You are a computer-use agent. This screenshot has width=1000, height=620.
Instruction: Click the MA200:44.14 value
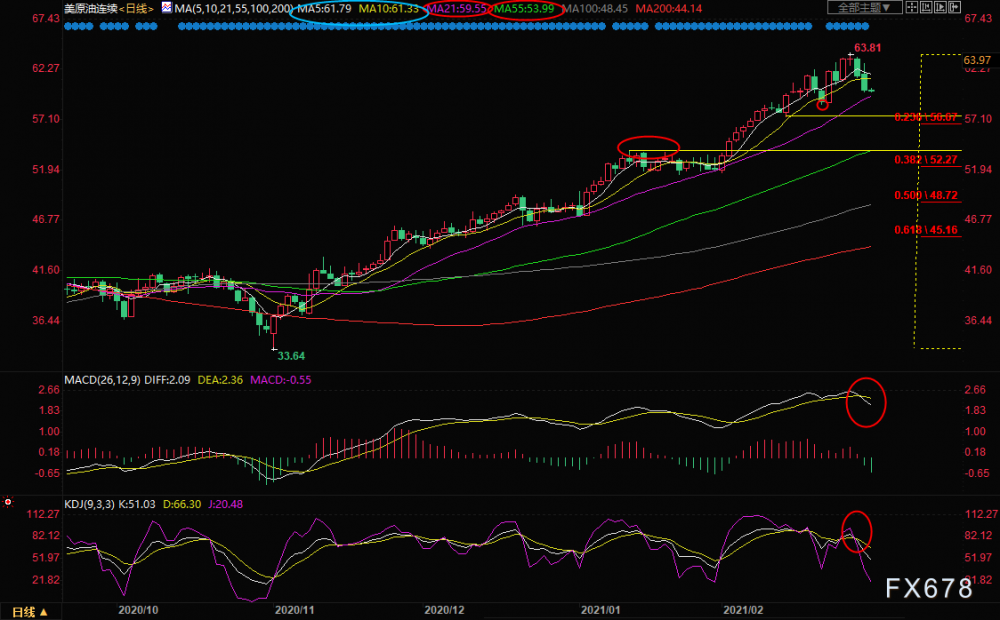pyautogui.click(x=668, y=9)
